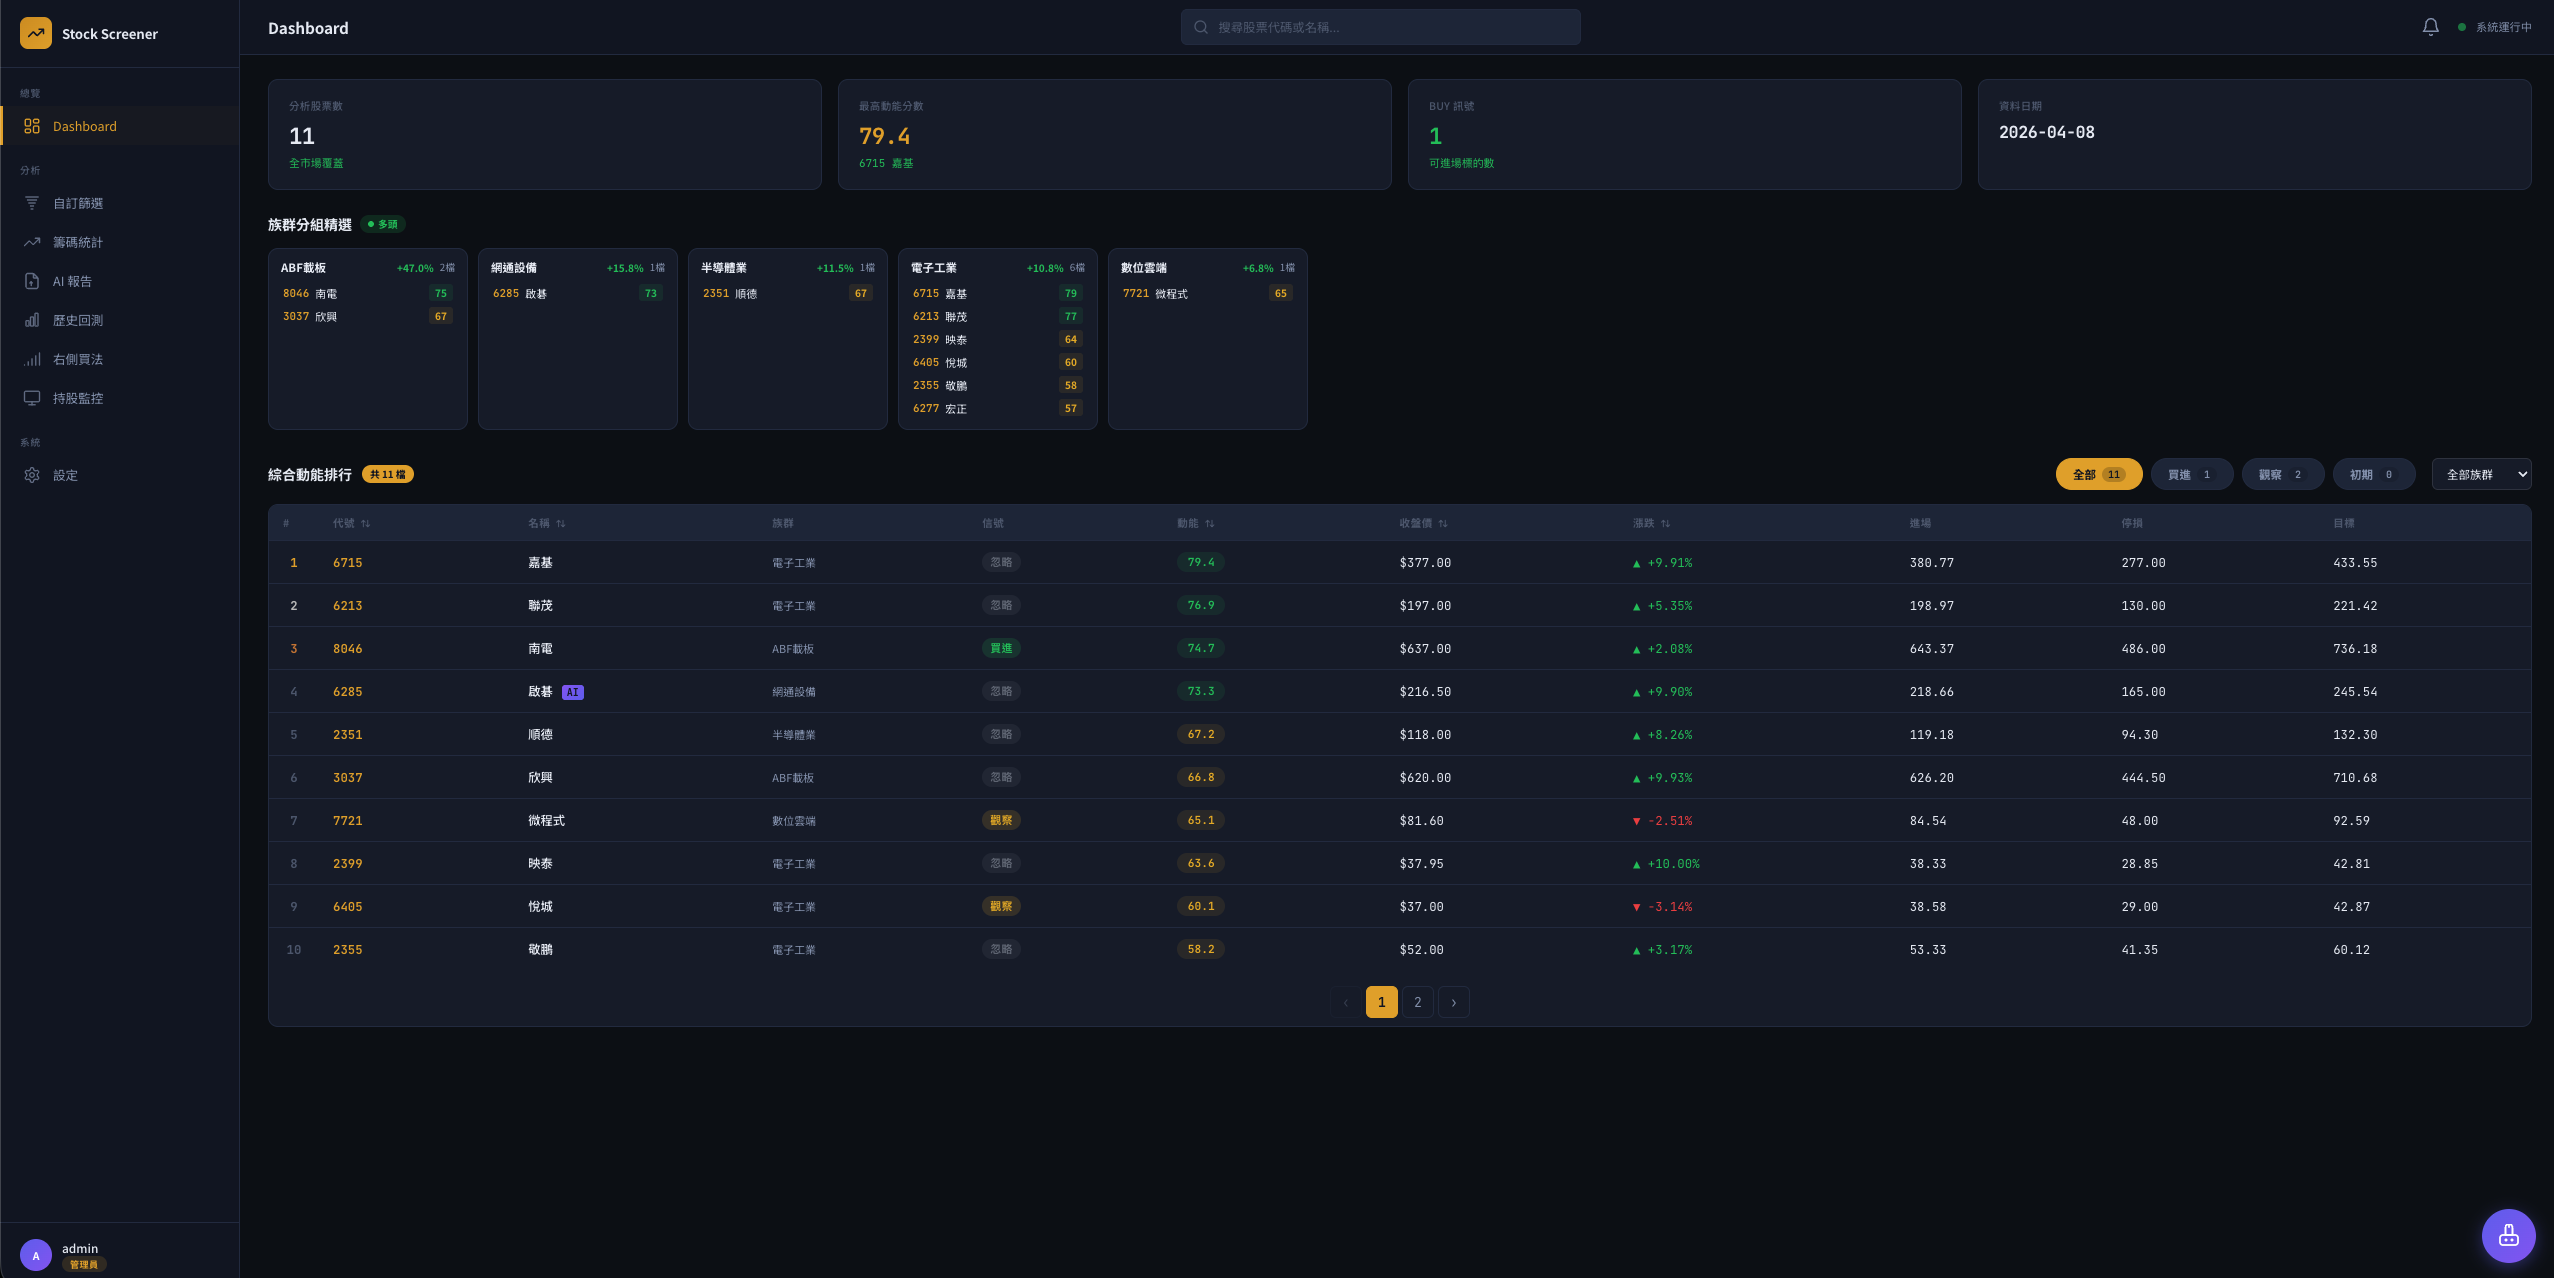
Task: Open 右側買法 sidebar item
Action: tap(78, 359)
